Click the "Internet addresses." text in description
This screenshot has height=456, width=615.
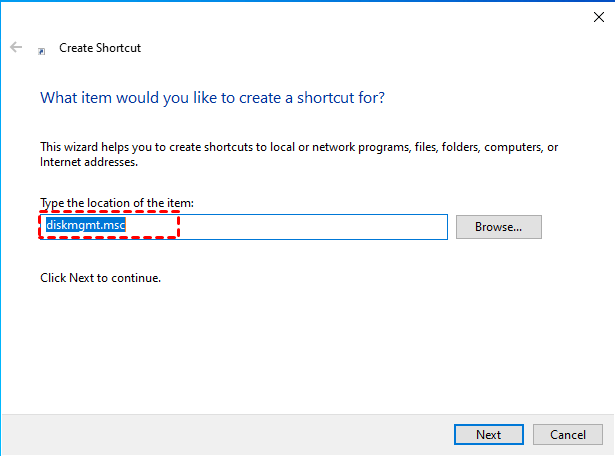(x=88, y=161)
